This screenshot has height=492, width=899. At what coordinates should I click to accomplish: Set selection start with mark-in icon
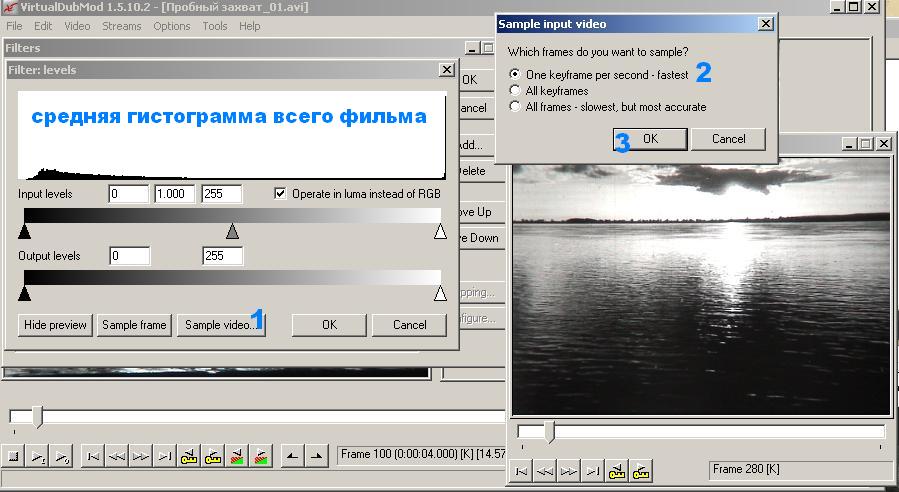click(x=291, y=456)
